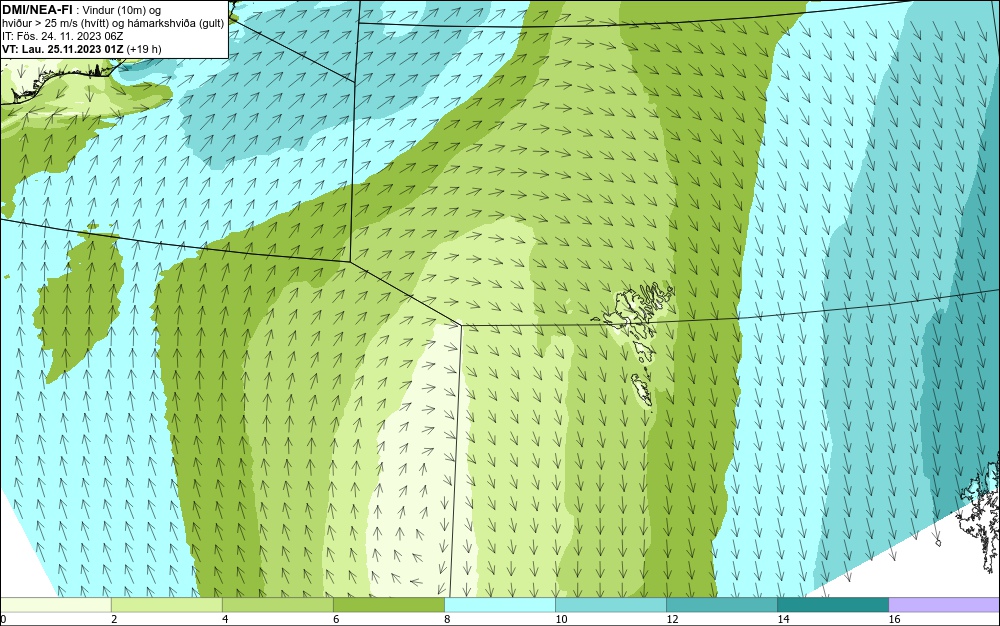The image size is (1000, 626).
Task: Click the 2–4 m/s light green legend swatch
Action: point(166,604)
